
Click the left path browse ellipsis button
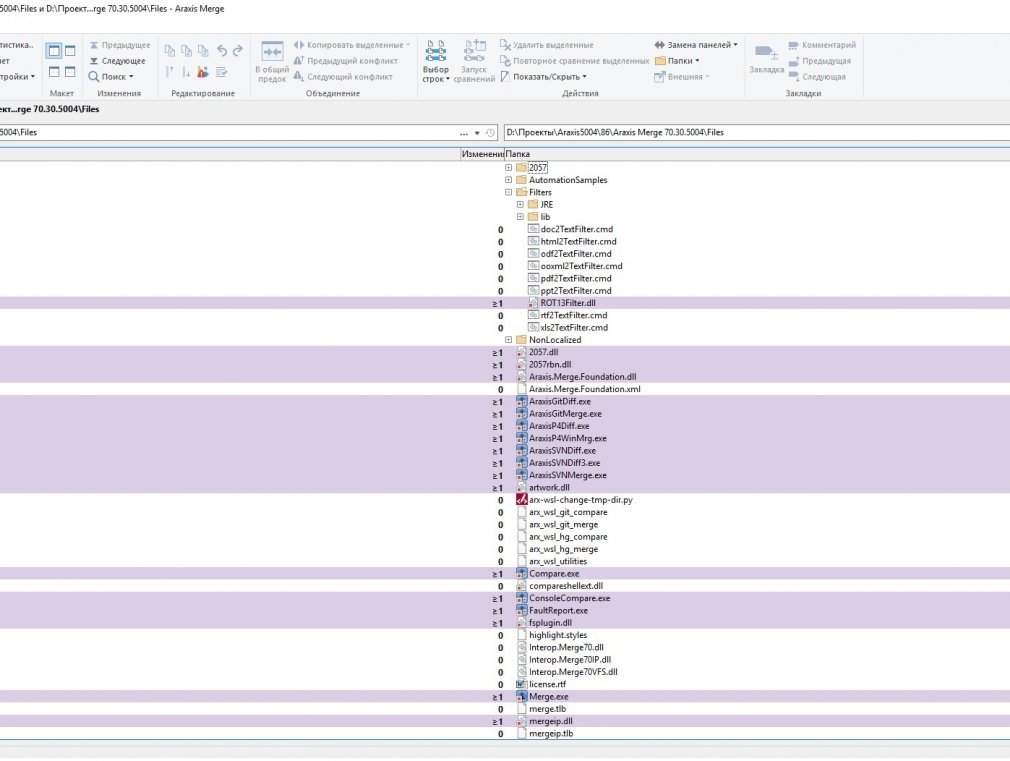point(464,133)
